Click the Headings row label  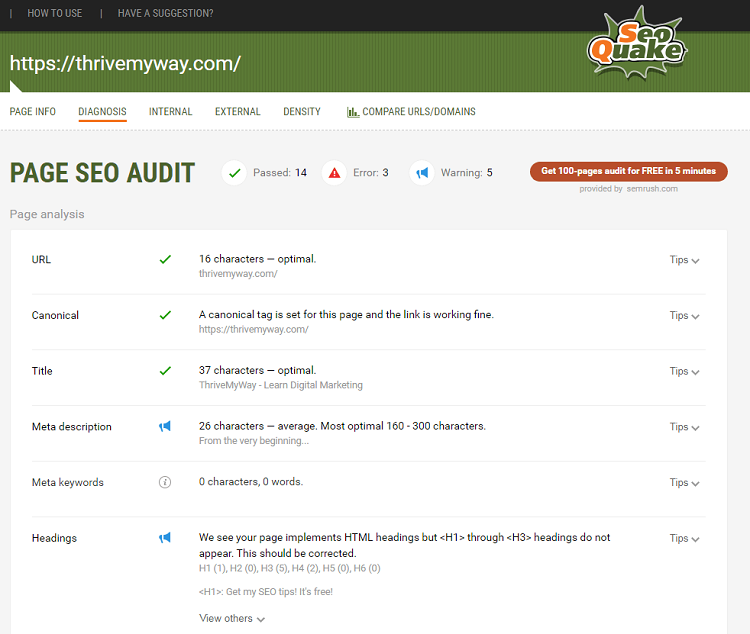click(x=54, y=538)
